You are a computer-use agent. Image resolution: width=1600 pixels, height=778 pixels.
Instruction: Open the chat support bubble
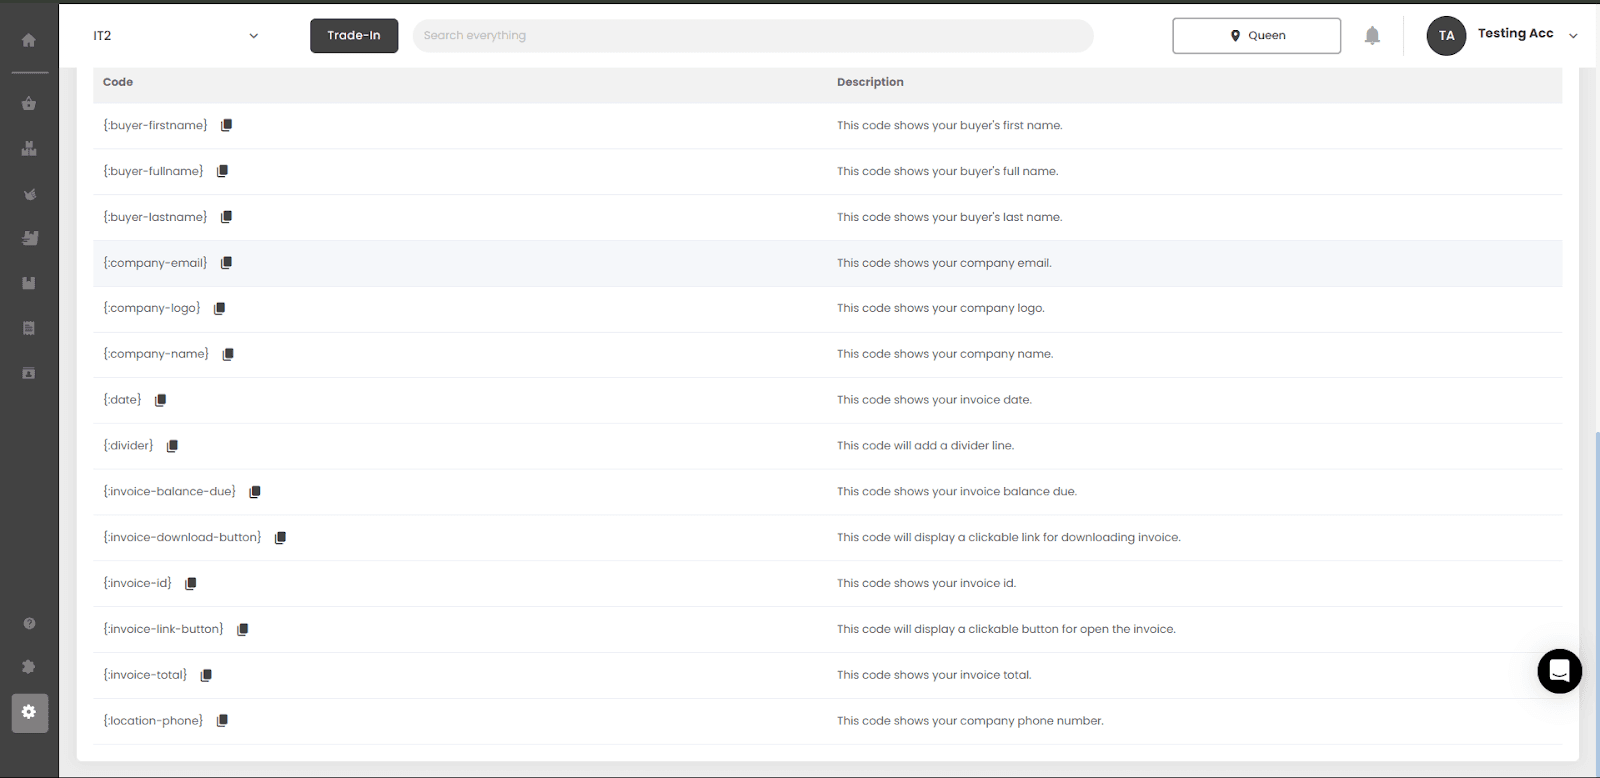tap(1559, 671)
